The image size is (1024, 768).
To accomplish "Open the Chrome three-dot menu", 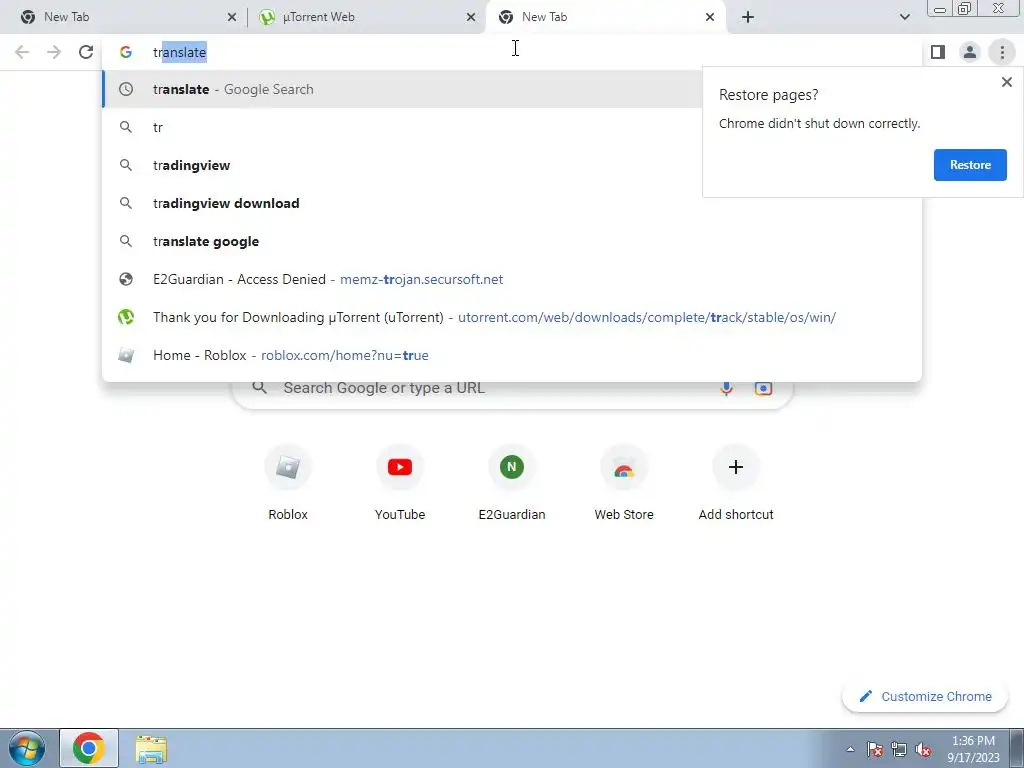I will [x=1002, y=52].
